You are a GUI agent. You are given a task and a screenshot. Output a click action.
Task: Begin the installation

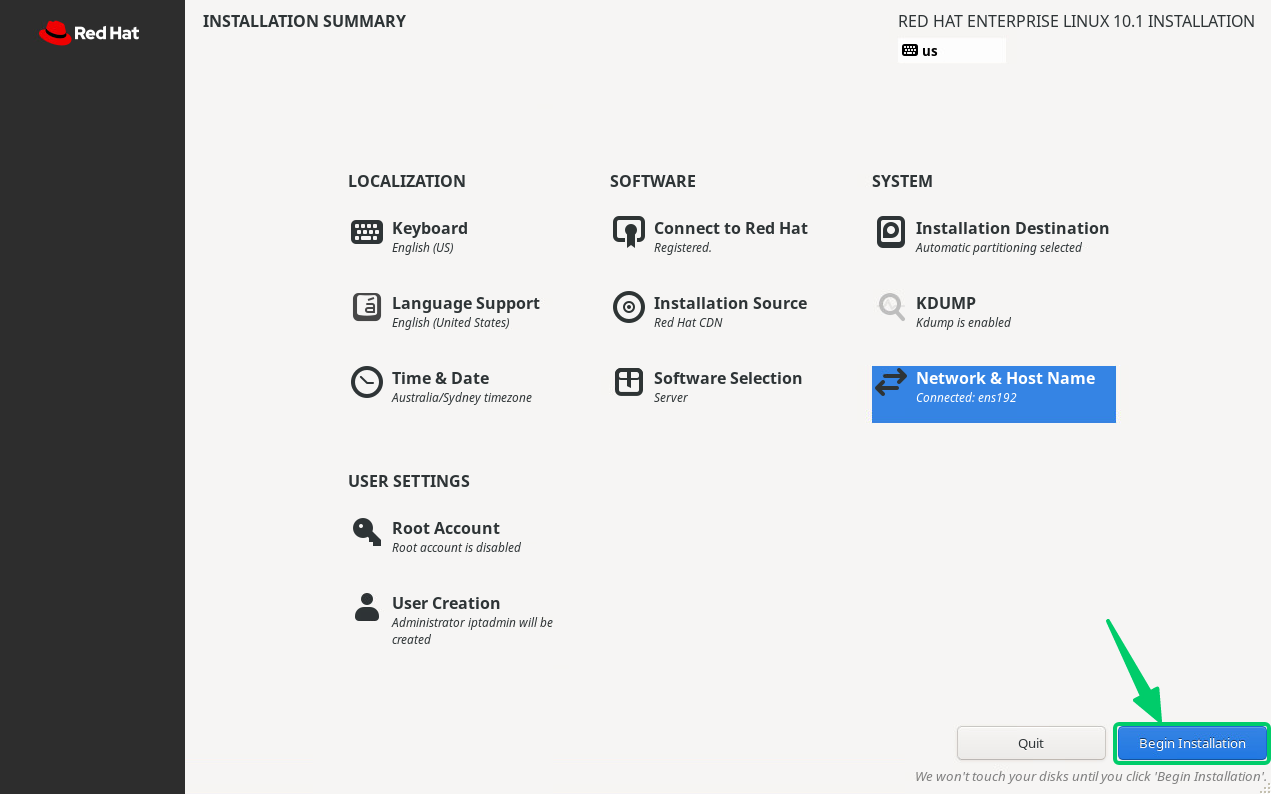(1192, 743)
